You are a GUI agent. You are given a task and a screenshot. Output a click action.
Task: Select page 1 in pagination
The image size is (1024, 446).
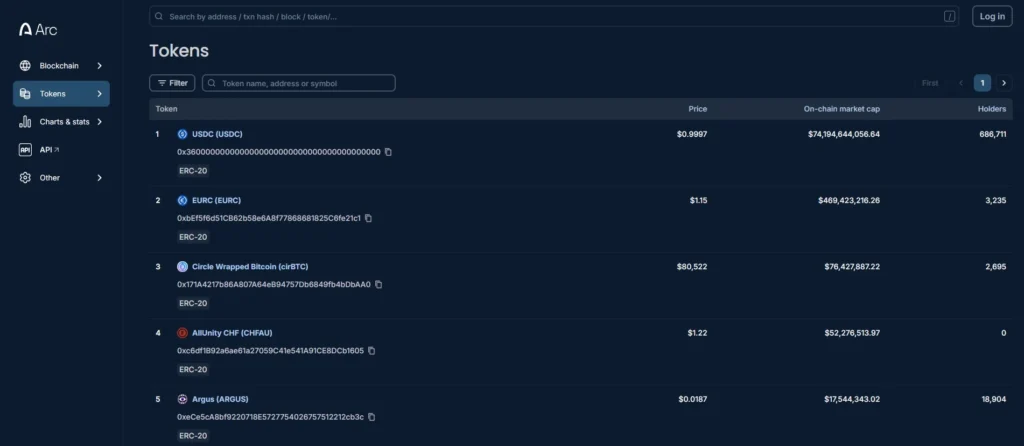[x=982, y=83]
